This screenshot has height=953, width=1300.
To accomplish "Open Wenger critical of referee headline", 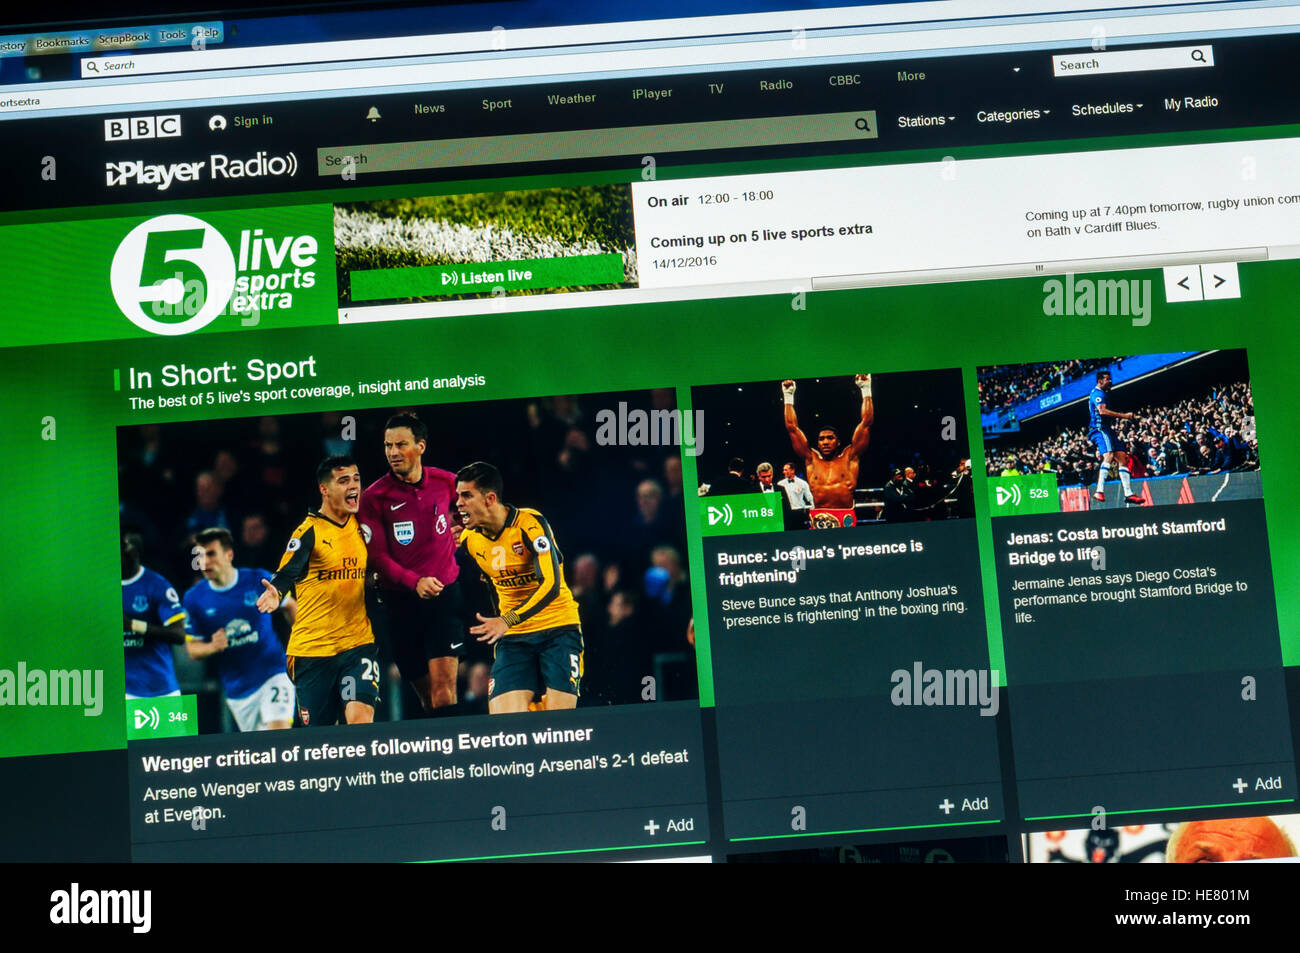I will click(367, 749).
